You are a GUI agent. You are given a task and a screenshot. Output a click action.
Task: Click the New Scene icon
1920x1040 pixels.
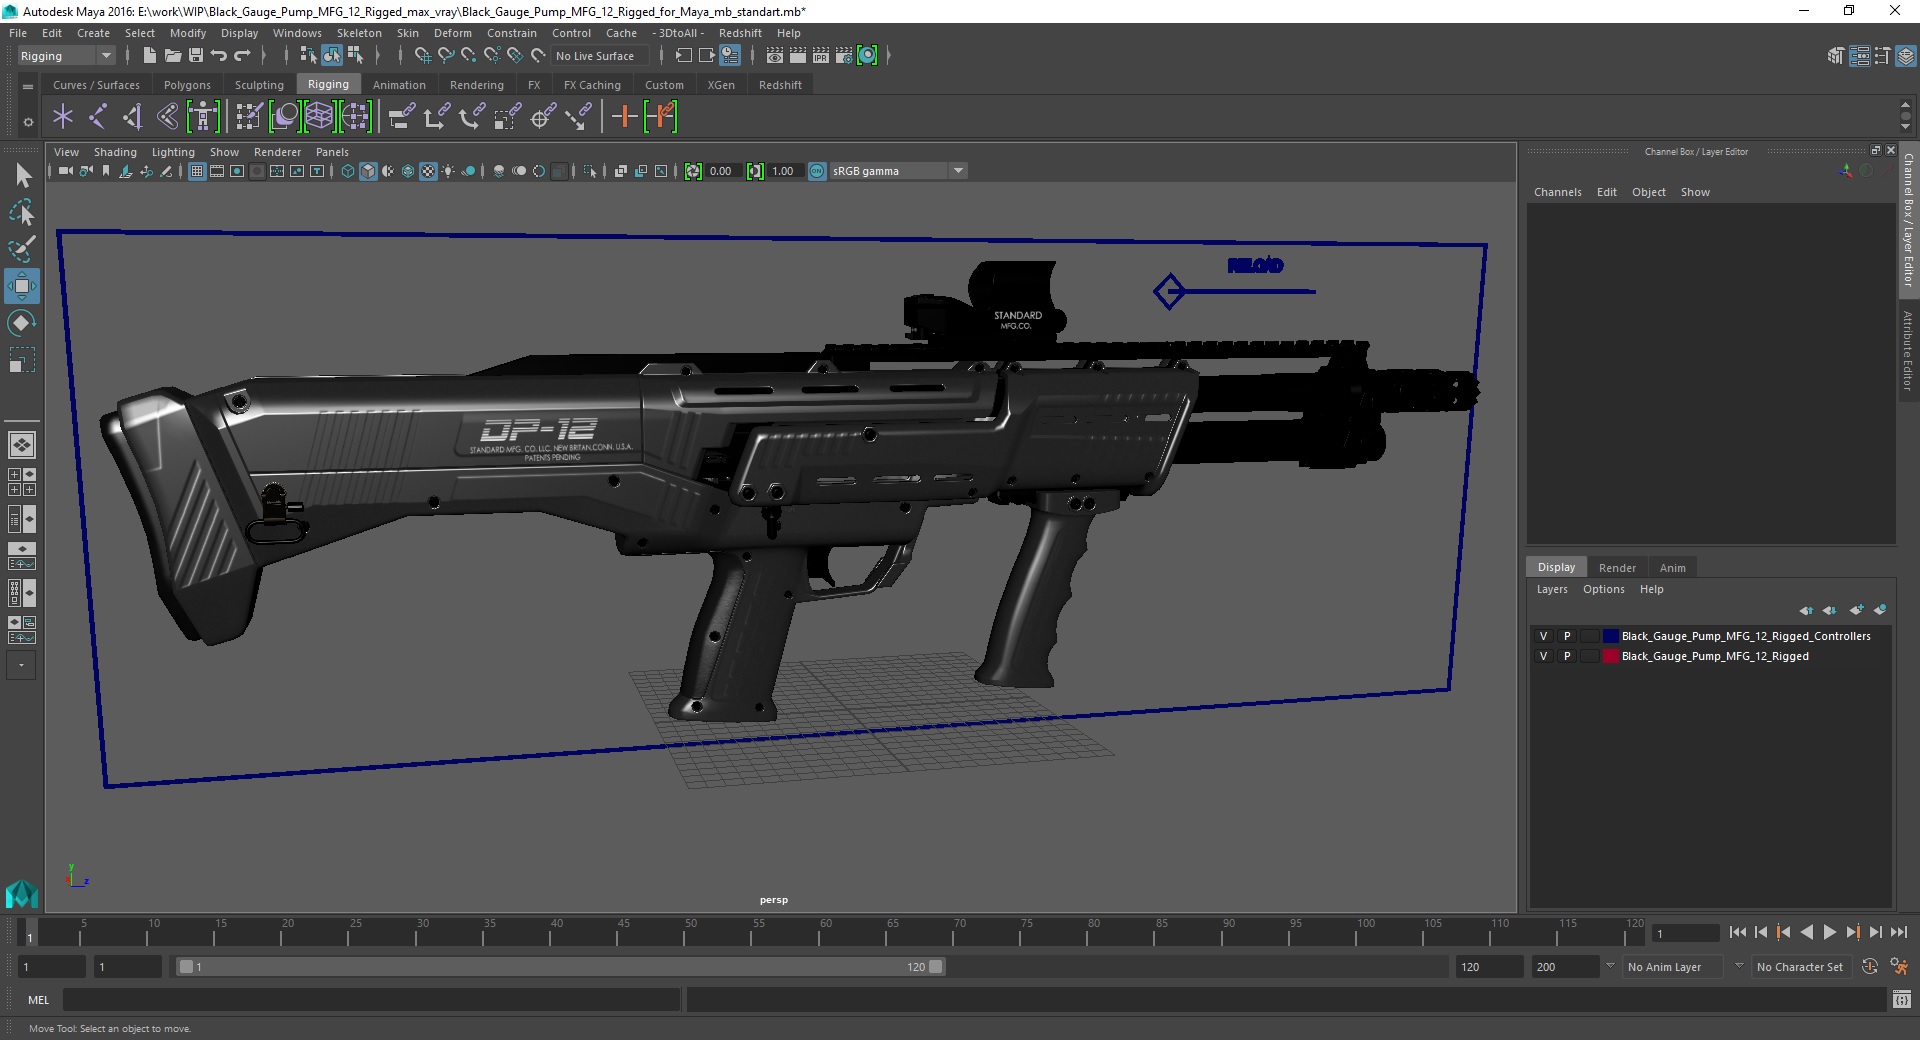(x=149, y=56)
